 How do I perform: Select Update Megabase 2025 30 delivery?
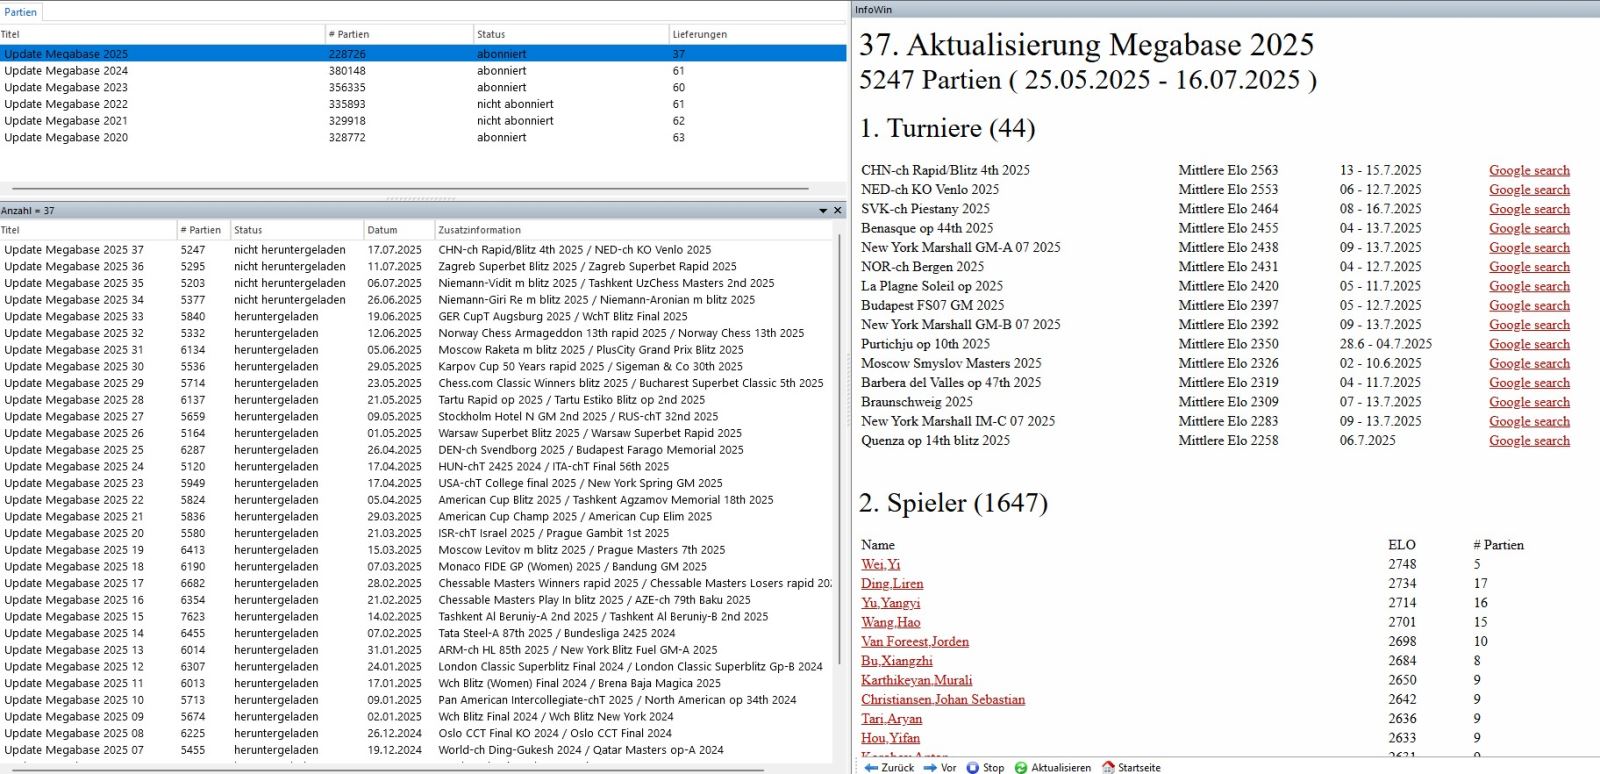(74, 367)
